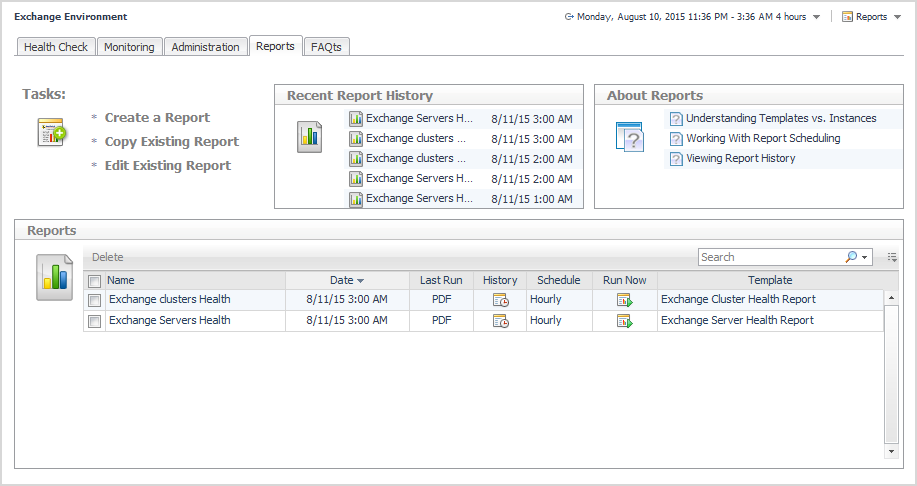Click the Tasks create-report icon
The image size is (917, 486).
[51, 132]
